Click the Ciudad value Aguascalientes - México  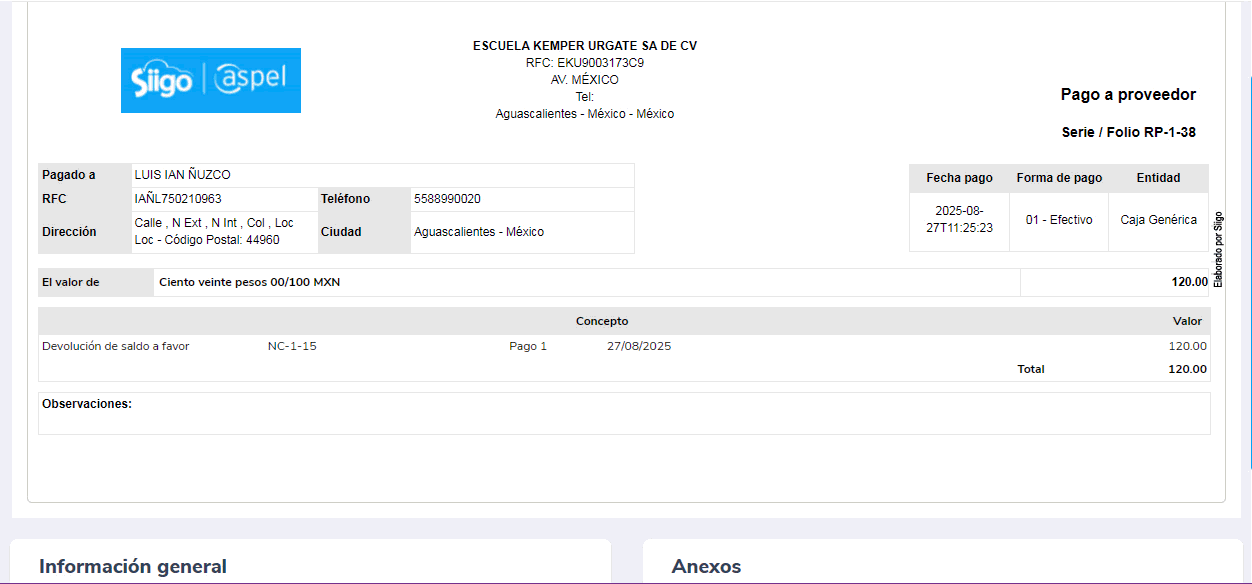click(479, 232)
